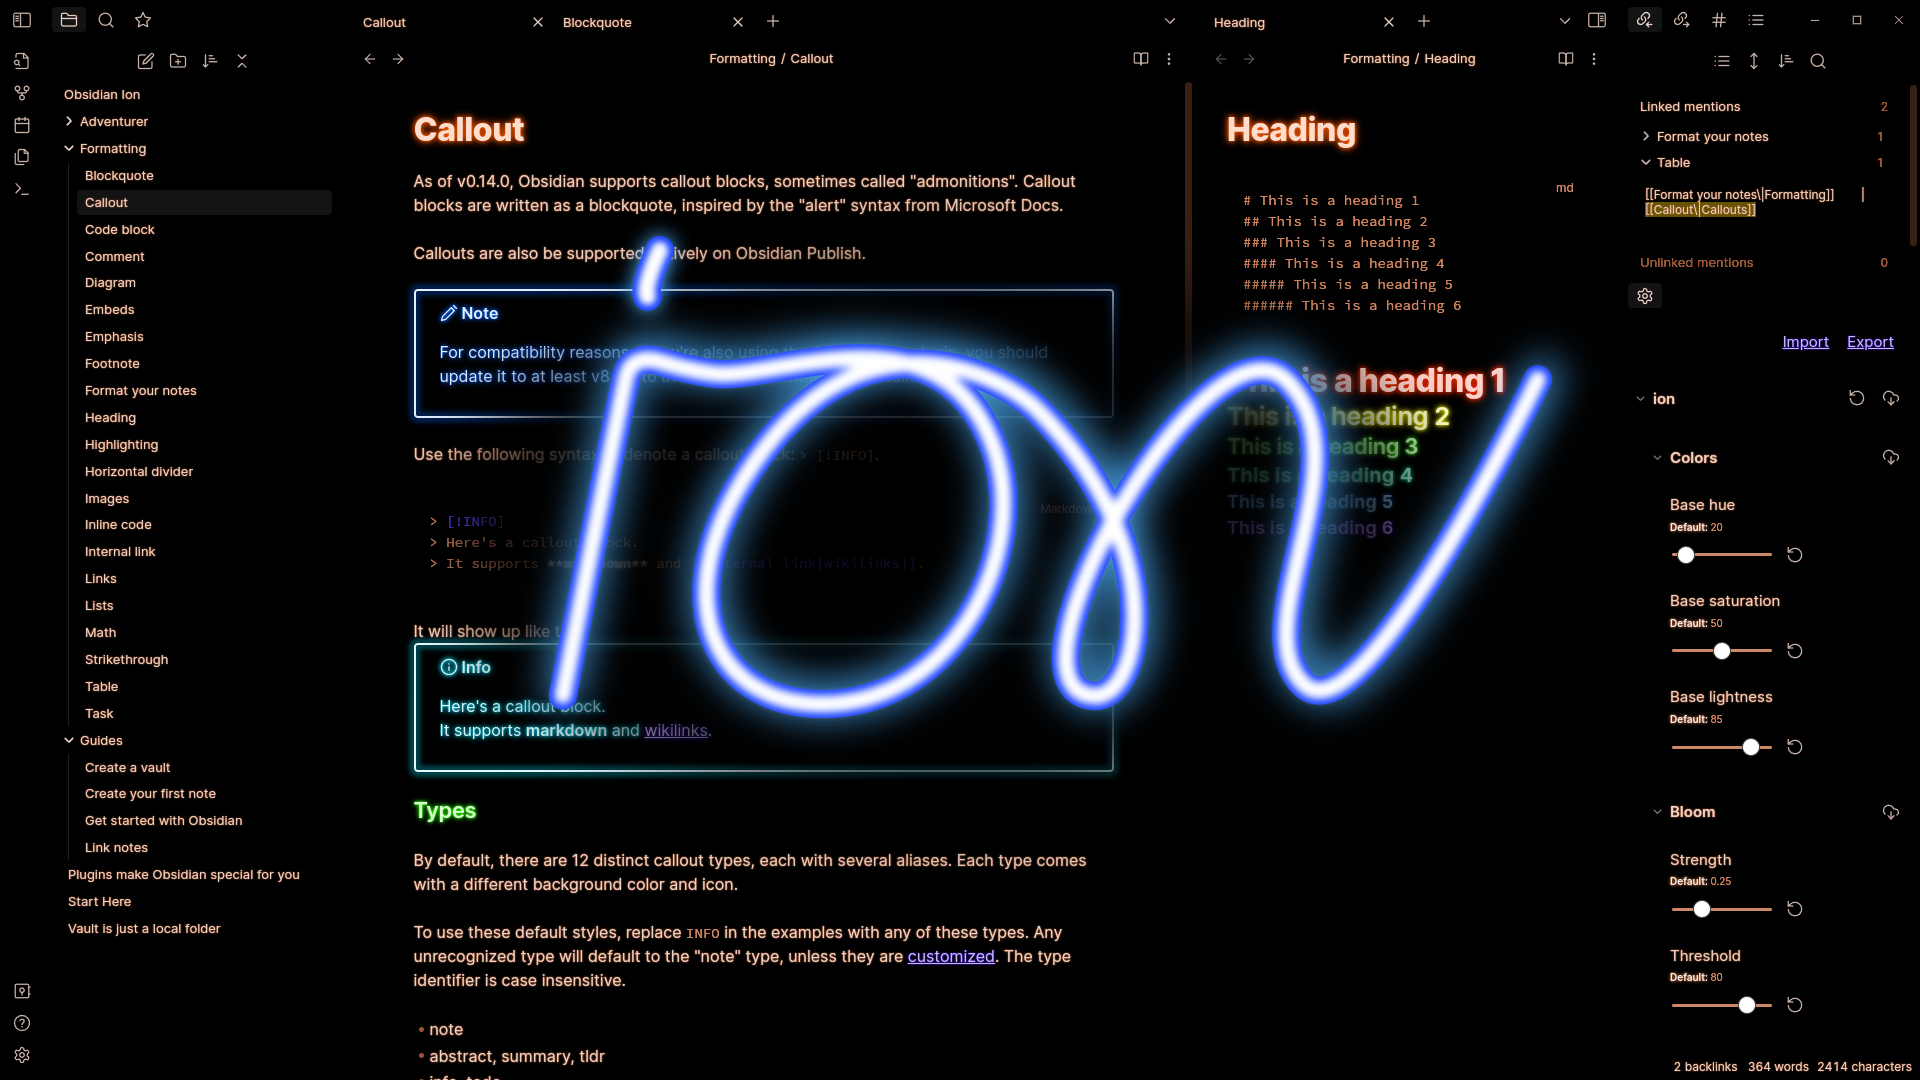Viewport: 1920px width, 1080px height.
Task: Collapse the Guides folder
Action: coord(69,740)
